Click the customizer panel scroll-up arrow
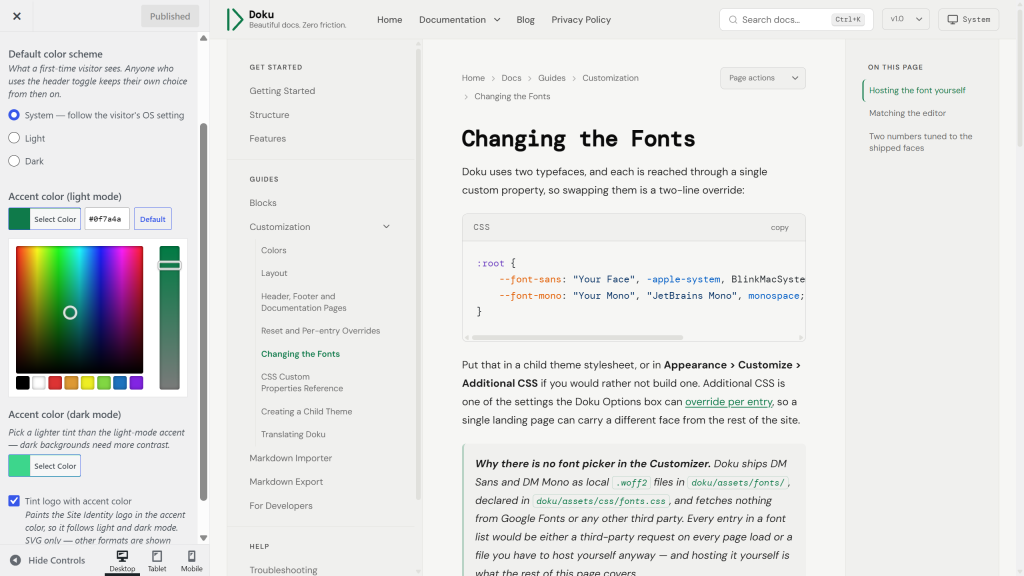 click(203, 39)
